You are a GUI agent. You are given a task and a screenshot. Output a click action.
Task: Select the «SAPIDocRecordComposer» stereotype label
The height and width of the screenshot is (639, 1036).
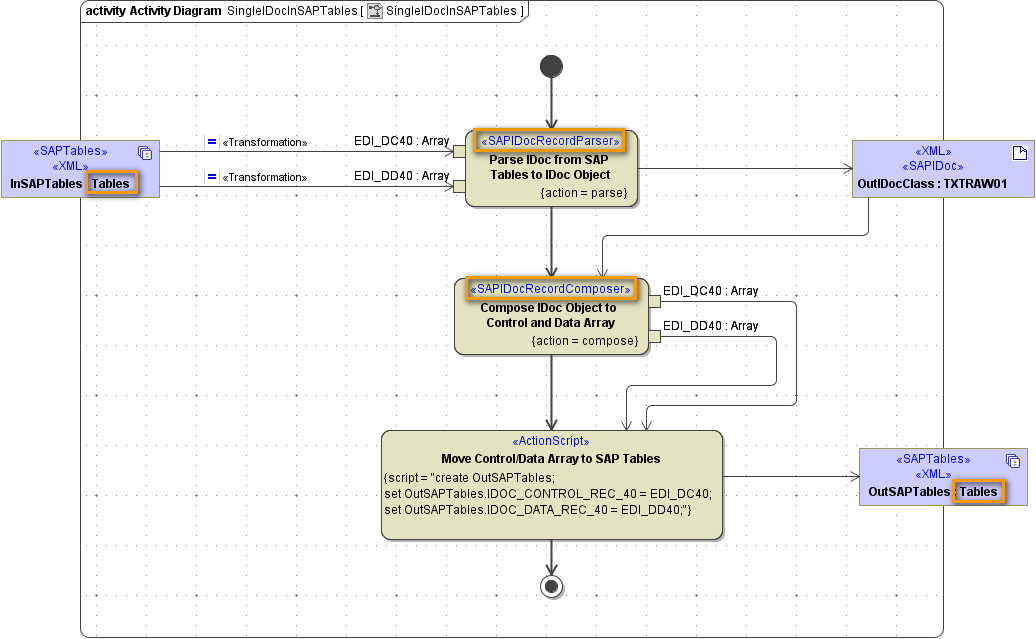[550, 289]
